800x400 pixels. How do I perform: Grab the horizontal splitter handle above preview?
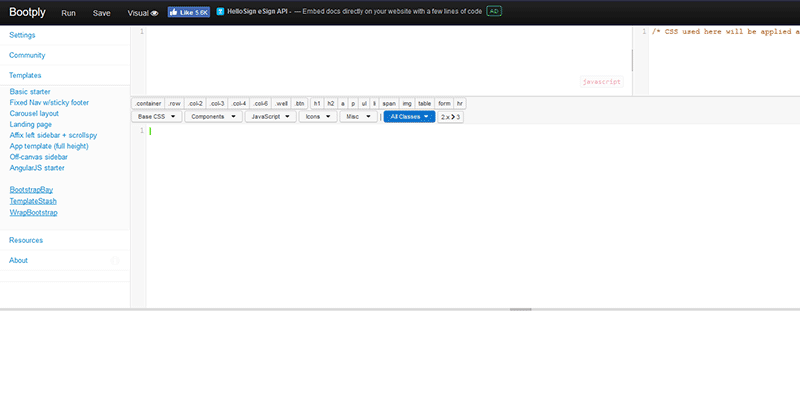point(520,309)
